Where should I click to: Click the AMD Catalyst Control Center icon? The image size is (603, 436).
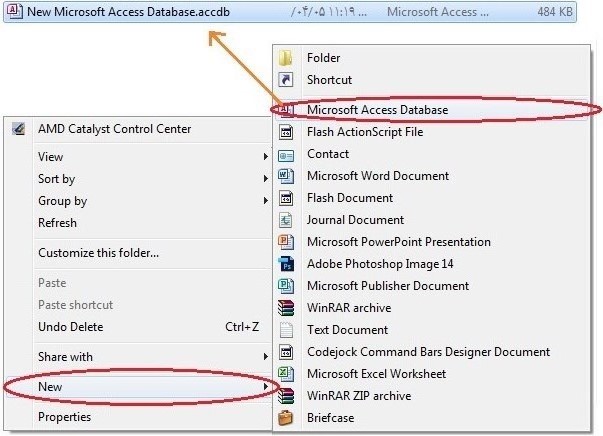click(x=18, y=129)
